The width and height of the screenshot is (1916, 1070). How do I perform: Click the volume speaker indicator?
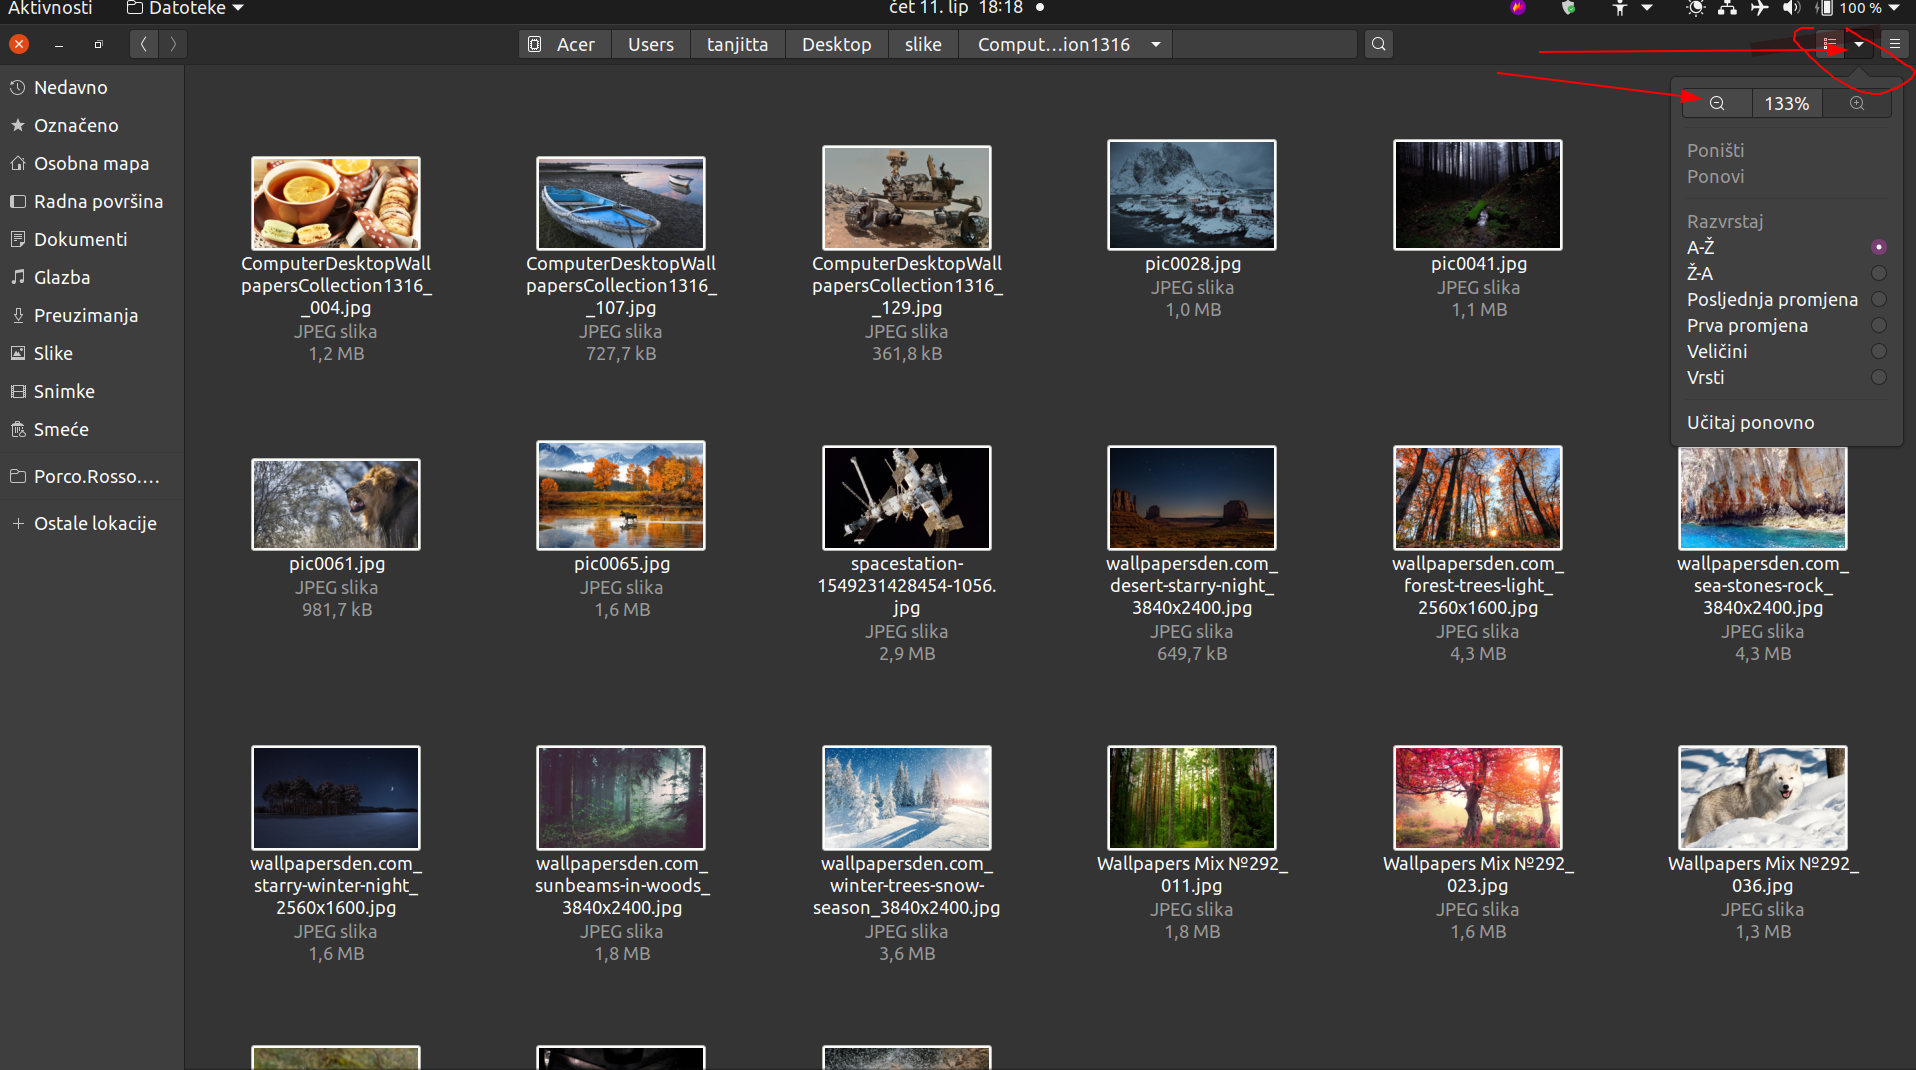tap(1791, 8)
